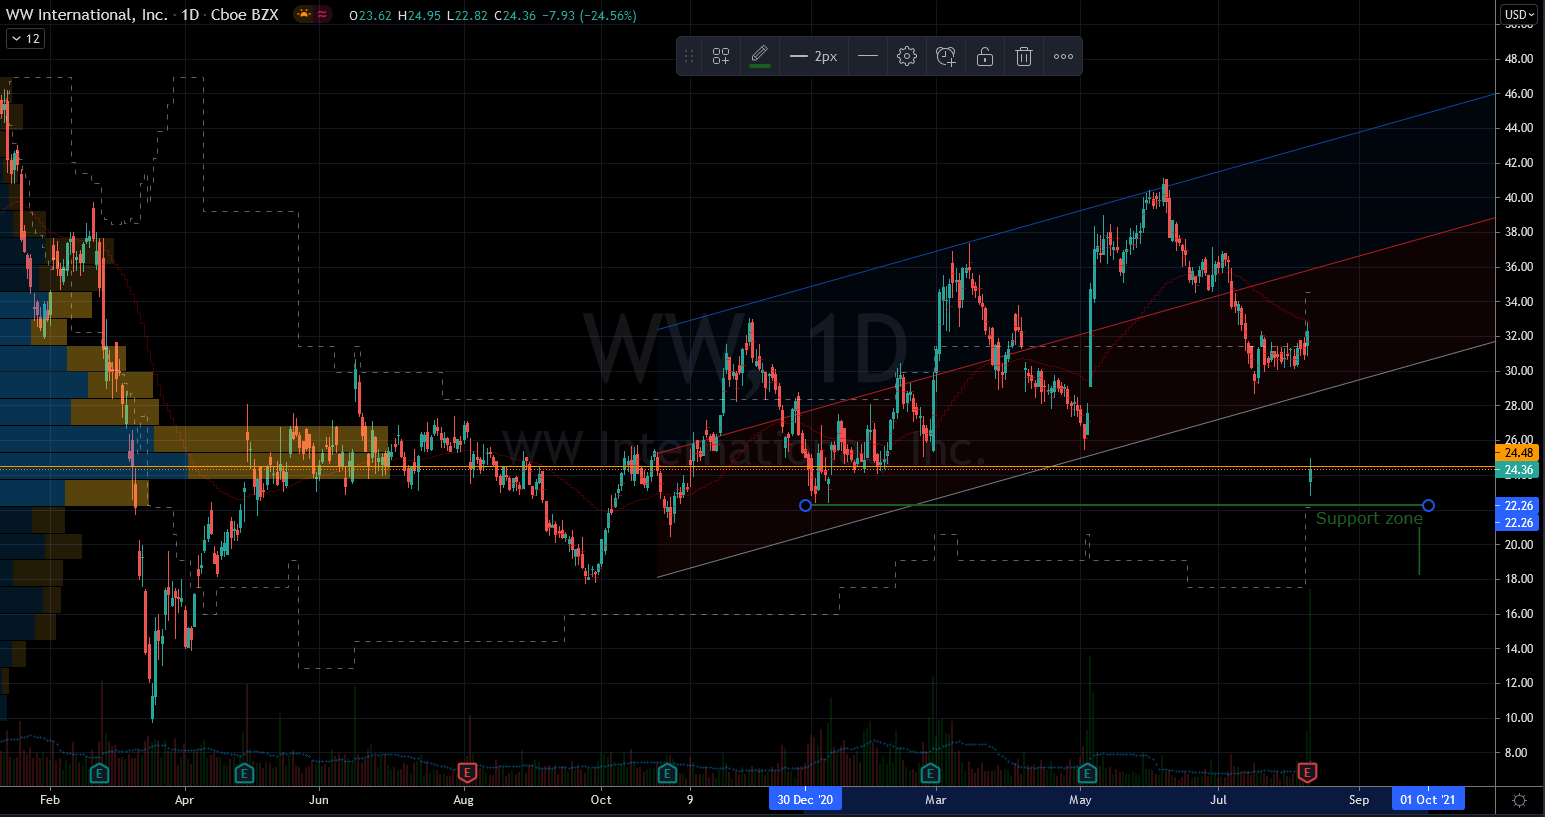This screenshot has height=817, width=1545.
Task: Open the USD currency dropdown
Action: 1519,14
